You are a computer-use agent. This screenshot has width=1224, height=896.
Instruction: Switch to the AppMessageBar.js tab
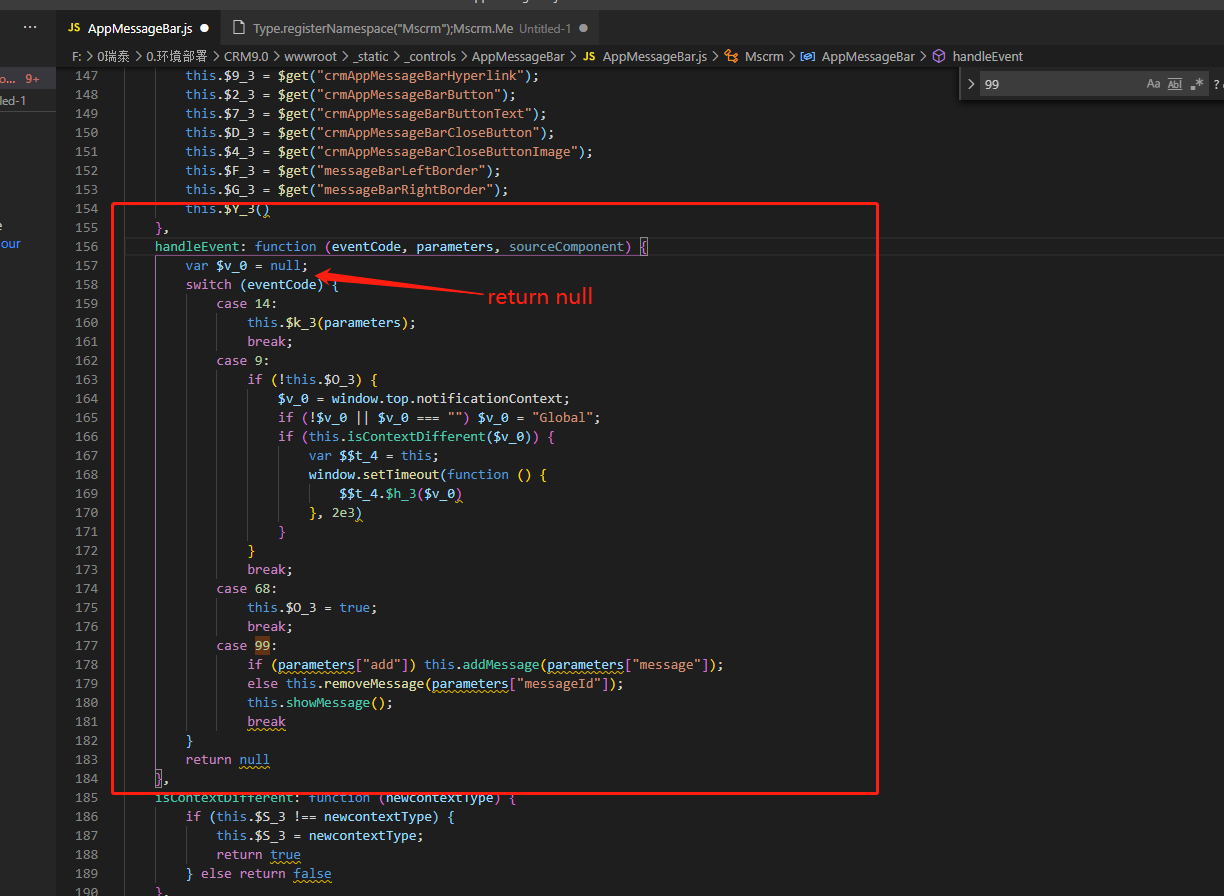139,29
